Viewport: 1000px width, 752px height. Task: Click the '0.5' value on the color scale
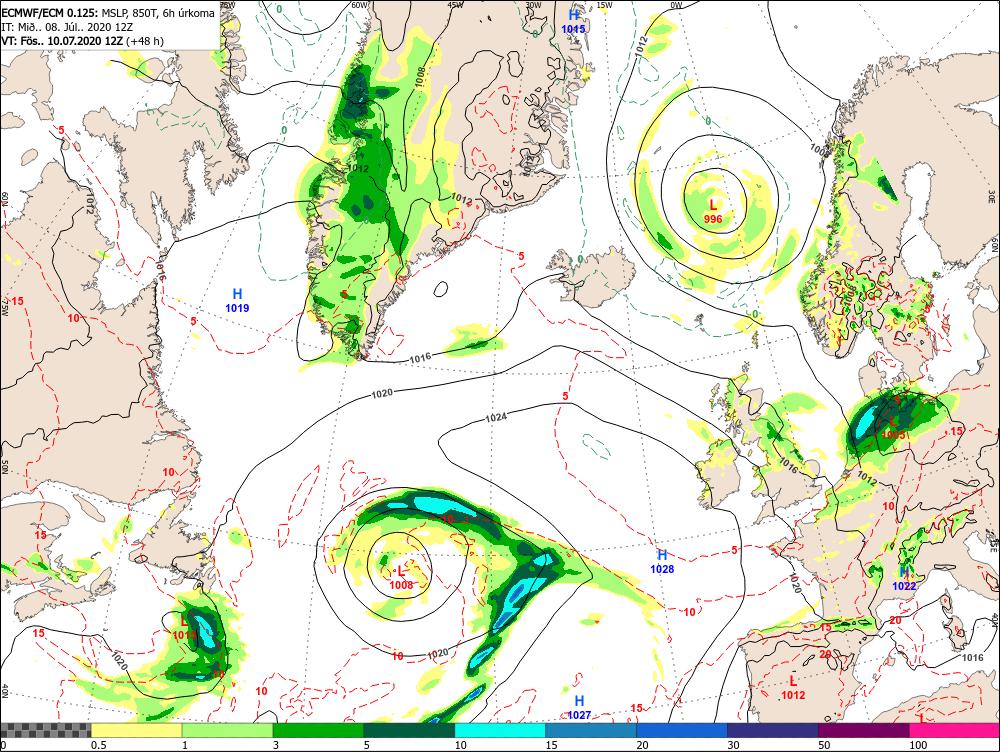98,745
